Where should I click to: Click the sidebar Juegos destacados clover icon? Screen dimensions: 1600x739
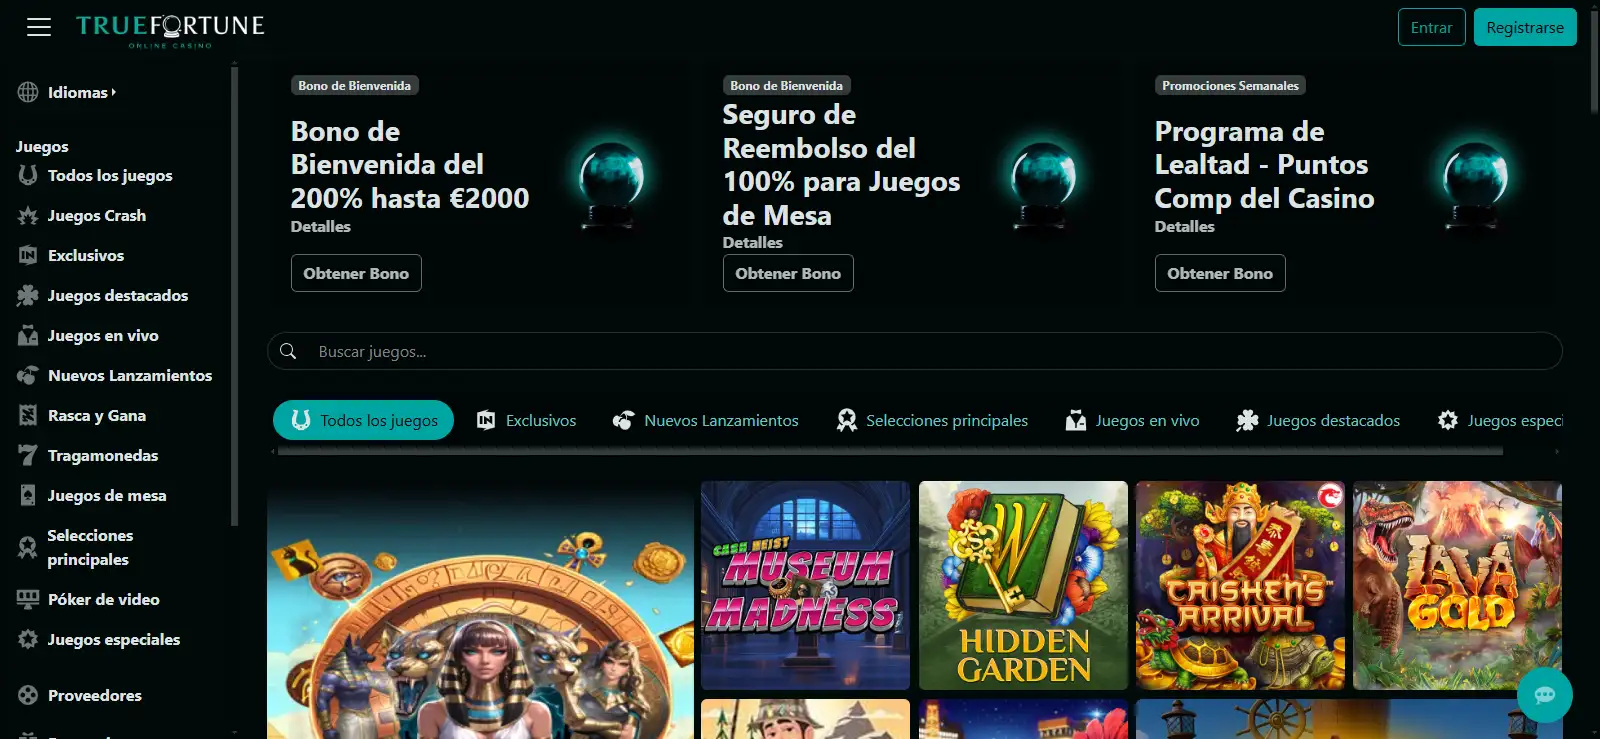click(x=28, y=295)
